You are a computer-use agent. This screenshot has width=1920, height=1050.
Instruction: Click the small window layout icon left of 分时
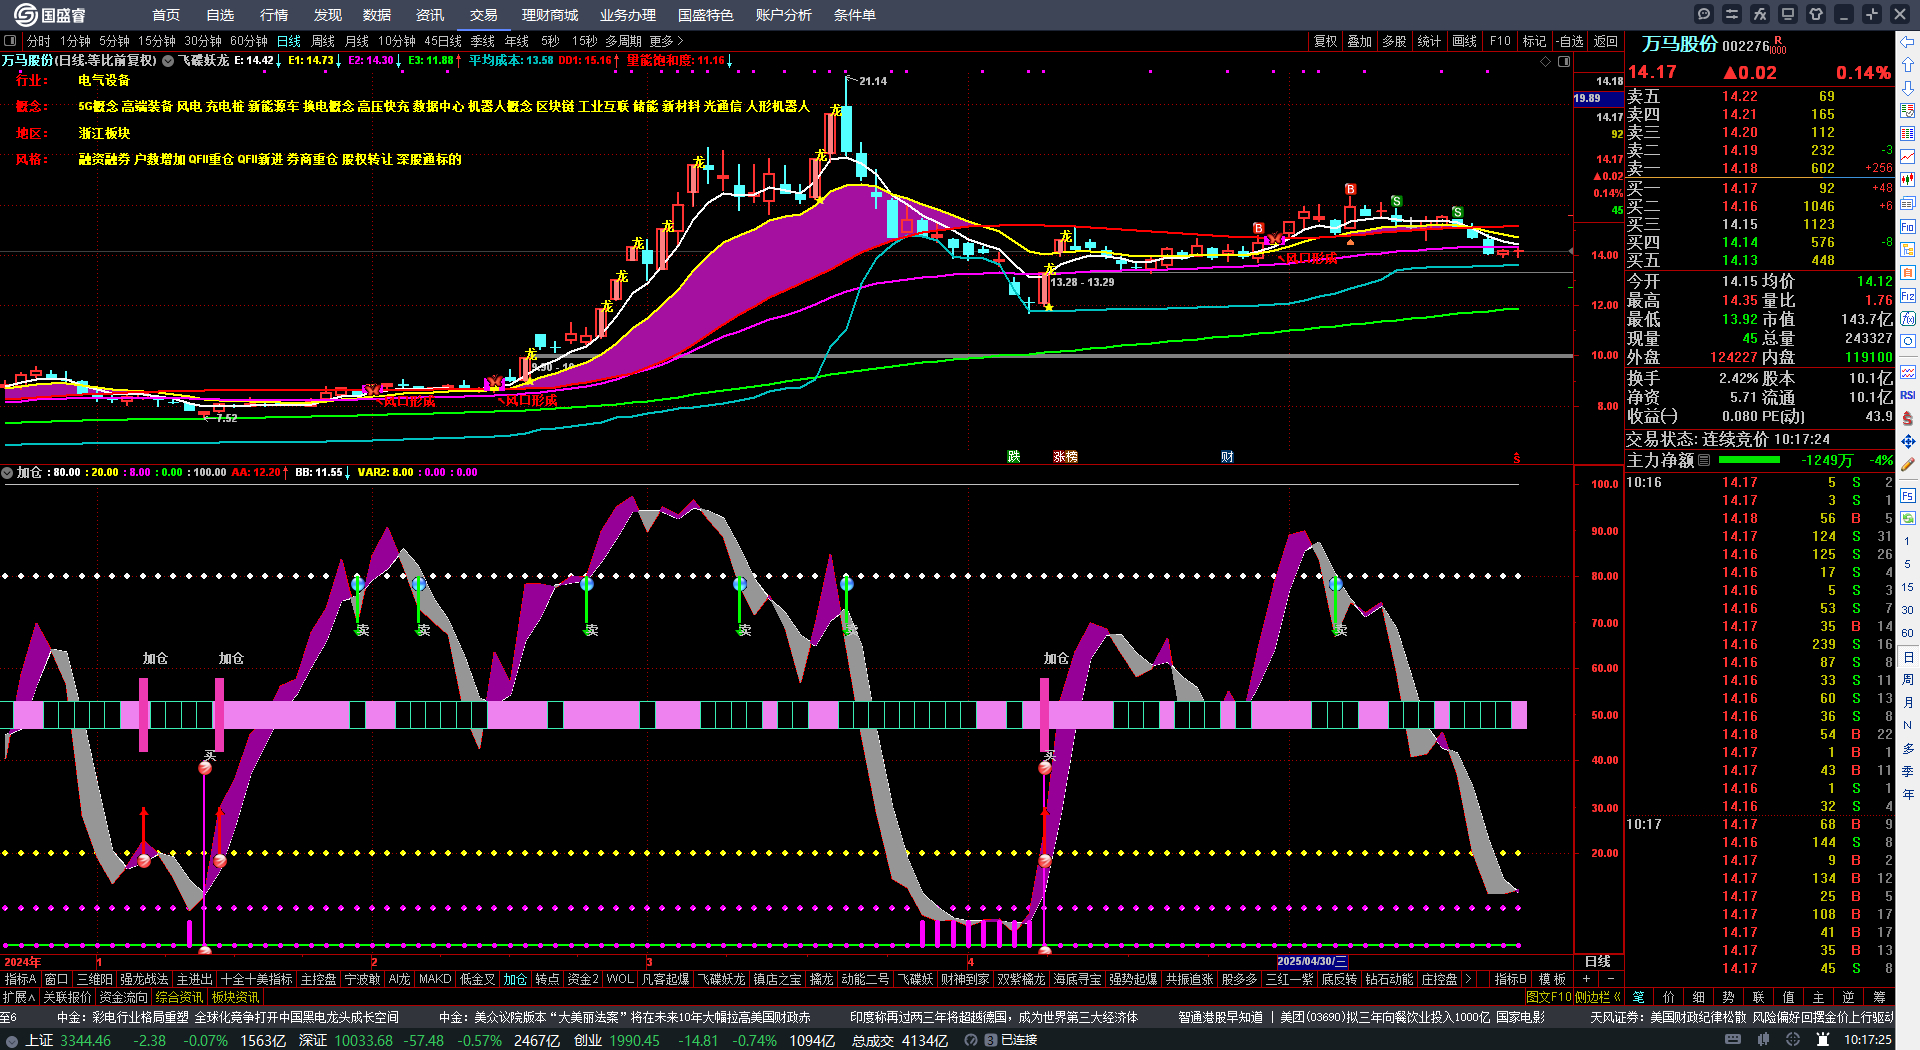click(10, 41)
